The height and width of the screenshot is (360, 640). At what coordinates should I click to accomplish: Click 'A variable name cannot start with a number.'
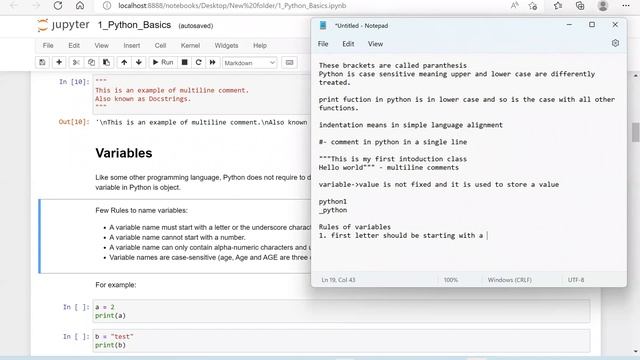tap(177, 238)
